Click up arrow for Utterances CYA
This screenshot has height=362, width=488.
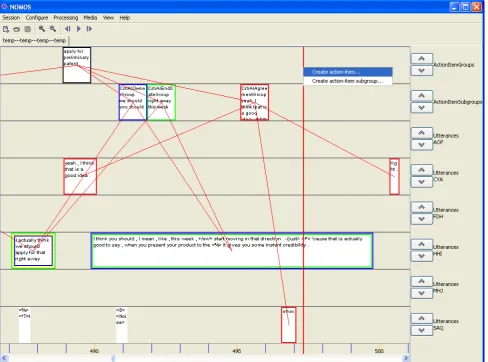421,170
